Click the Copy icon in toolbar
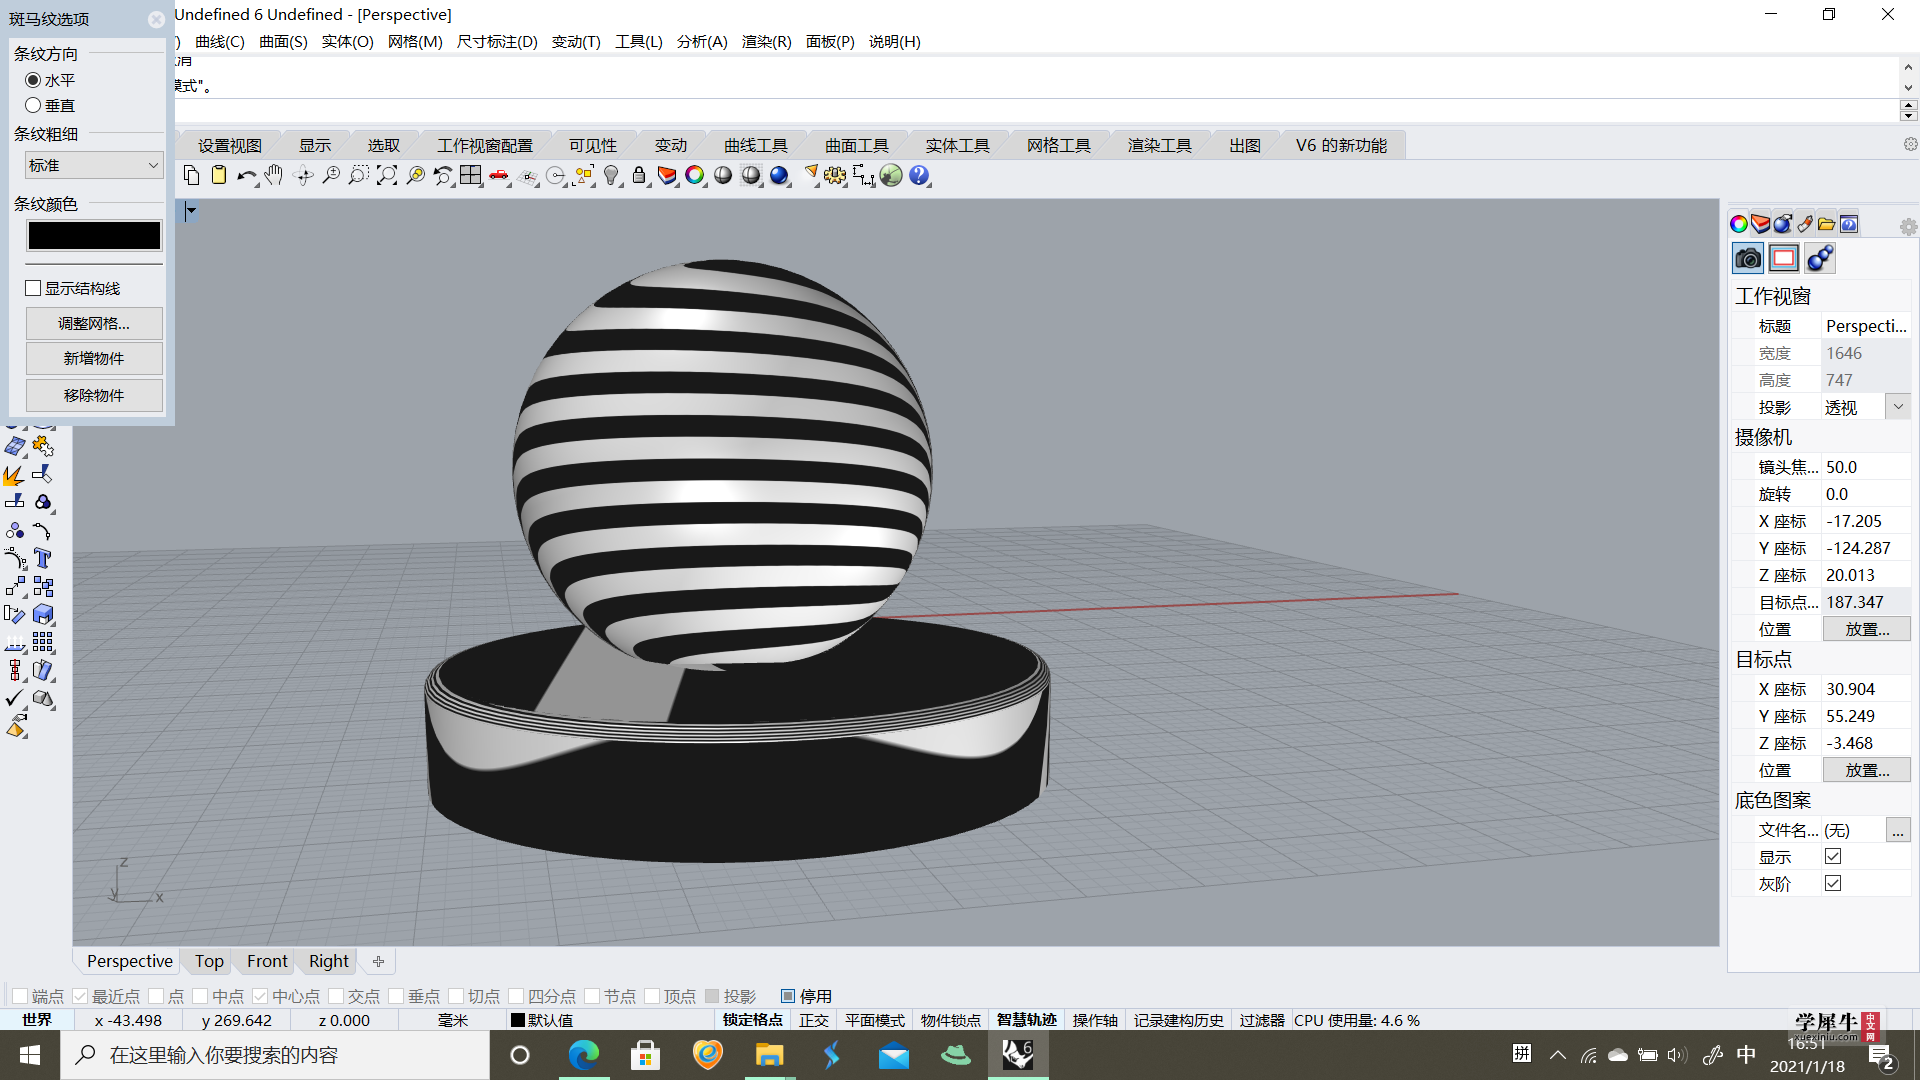 [191, 176]
